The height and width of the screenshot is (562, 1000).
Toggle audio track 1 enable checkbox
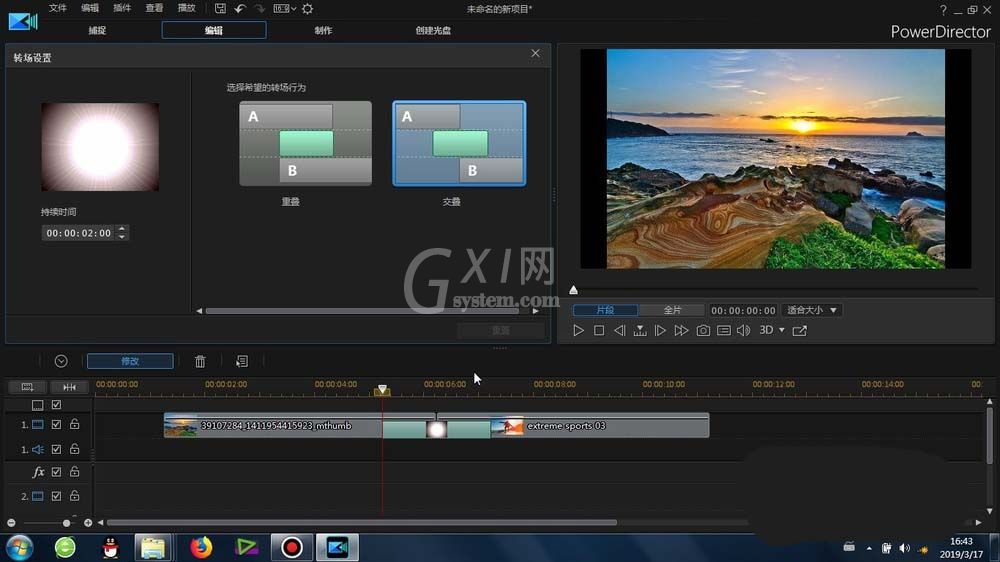pyautogui.click(x=56, y=449)
